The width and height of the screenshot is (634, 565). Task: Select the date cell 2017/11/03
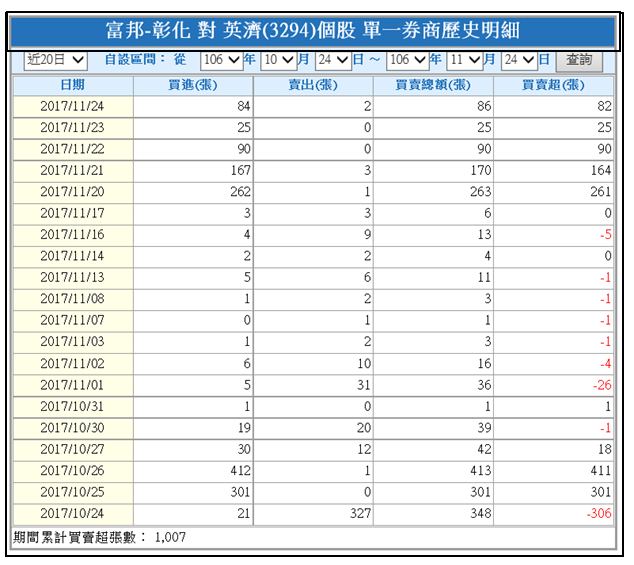(73, 342)
